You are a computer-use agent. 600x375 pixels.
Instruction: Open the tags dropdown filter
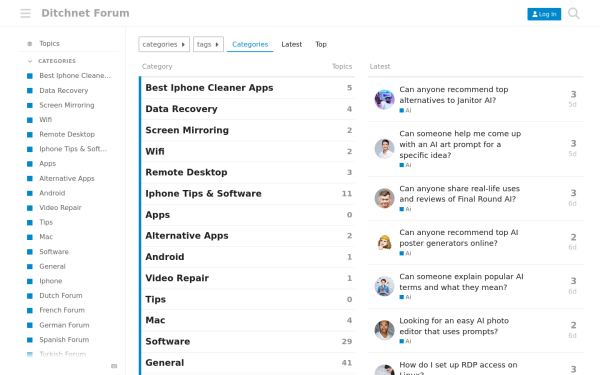[208, 44]
